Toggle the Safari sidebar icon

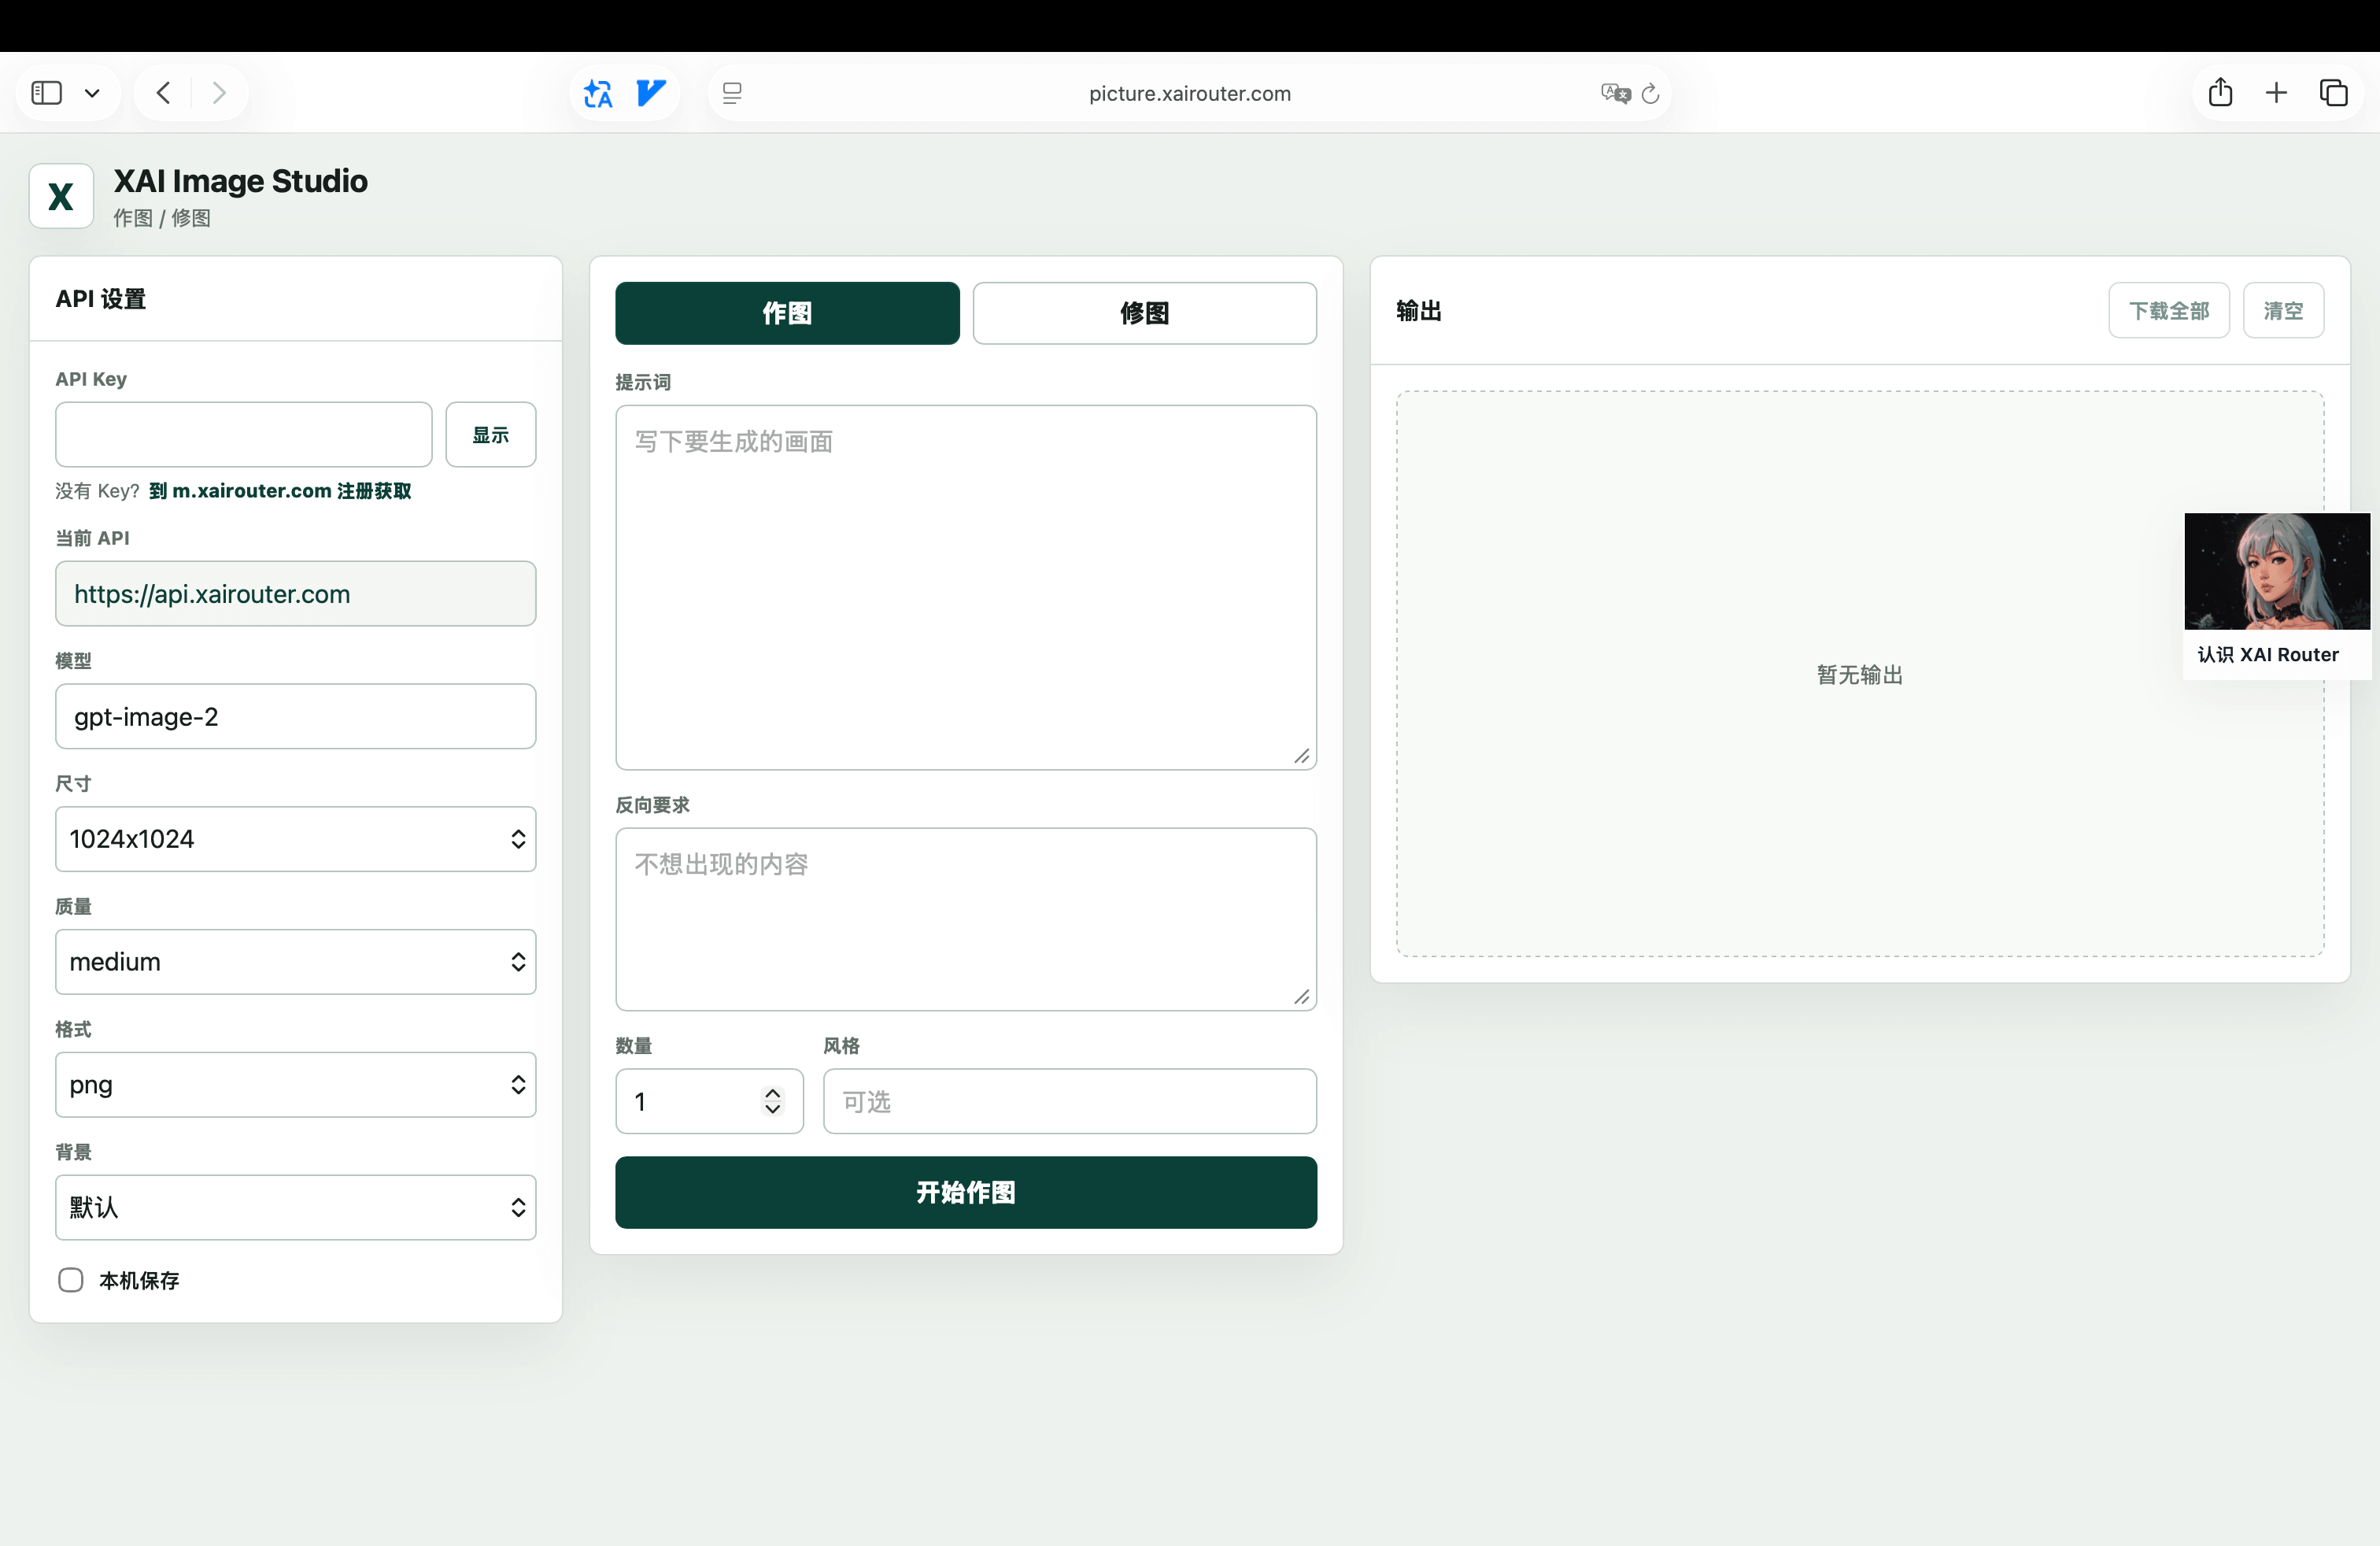tap(47, 93)
